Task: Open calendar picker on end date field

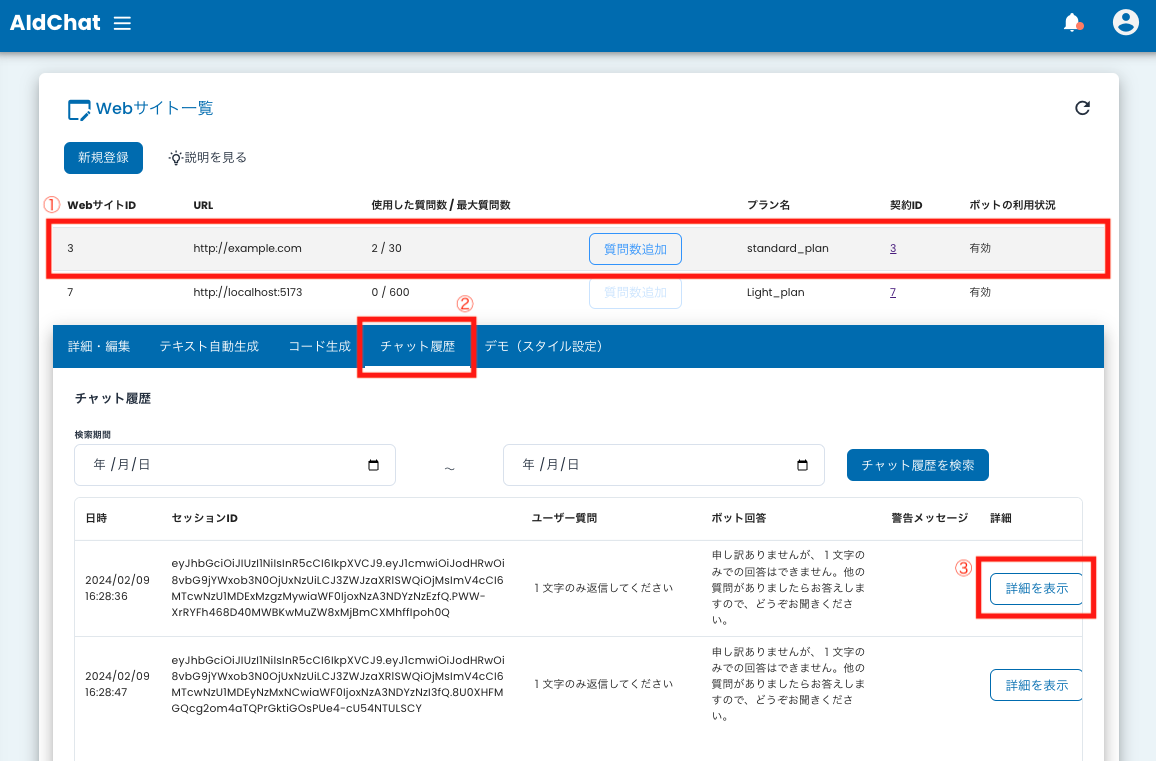Action: 802,465
